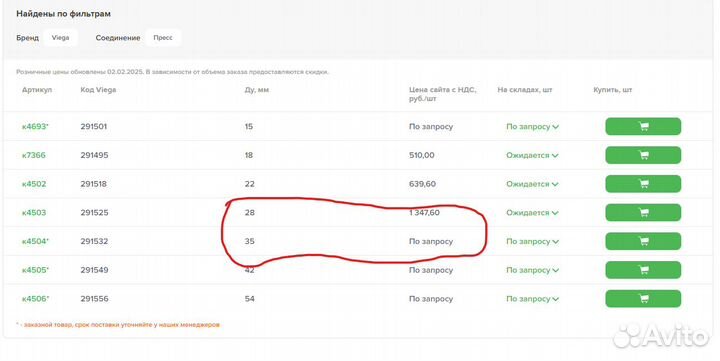Click the Viega brand filter chip

[60, 38]
